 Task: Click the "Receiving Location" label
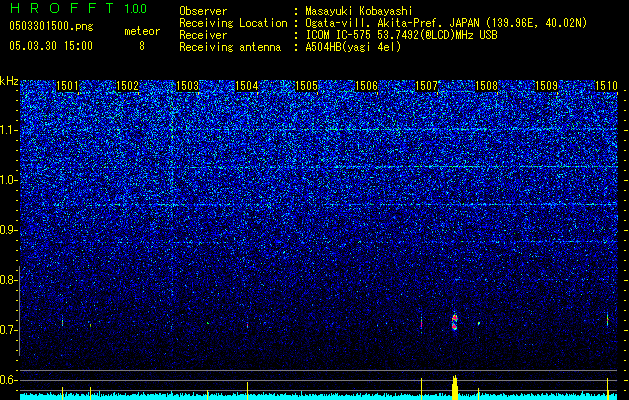pyautogui.click(x=233, y=23)
